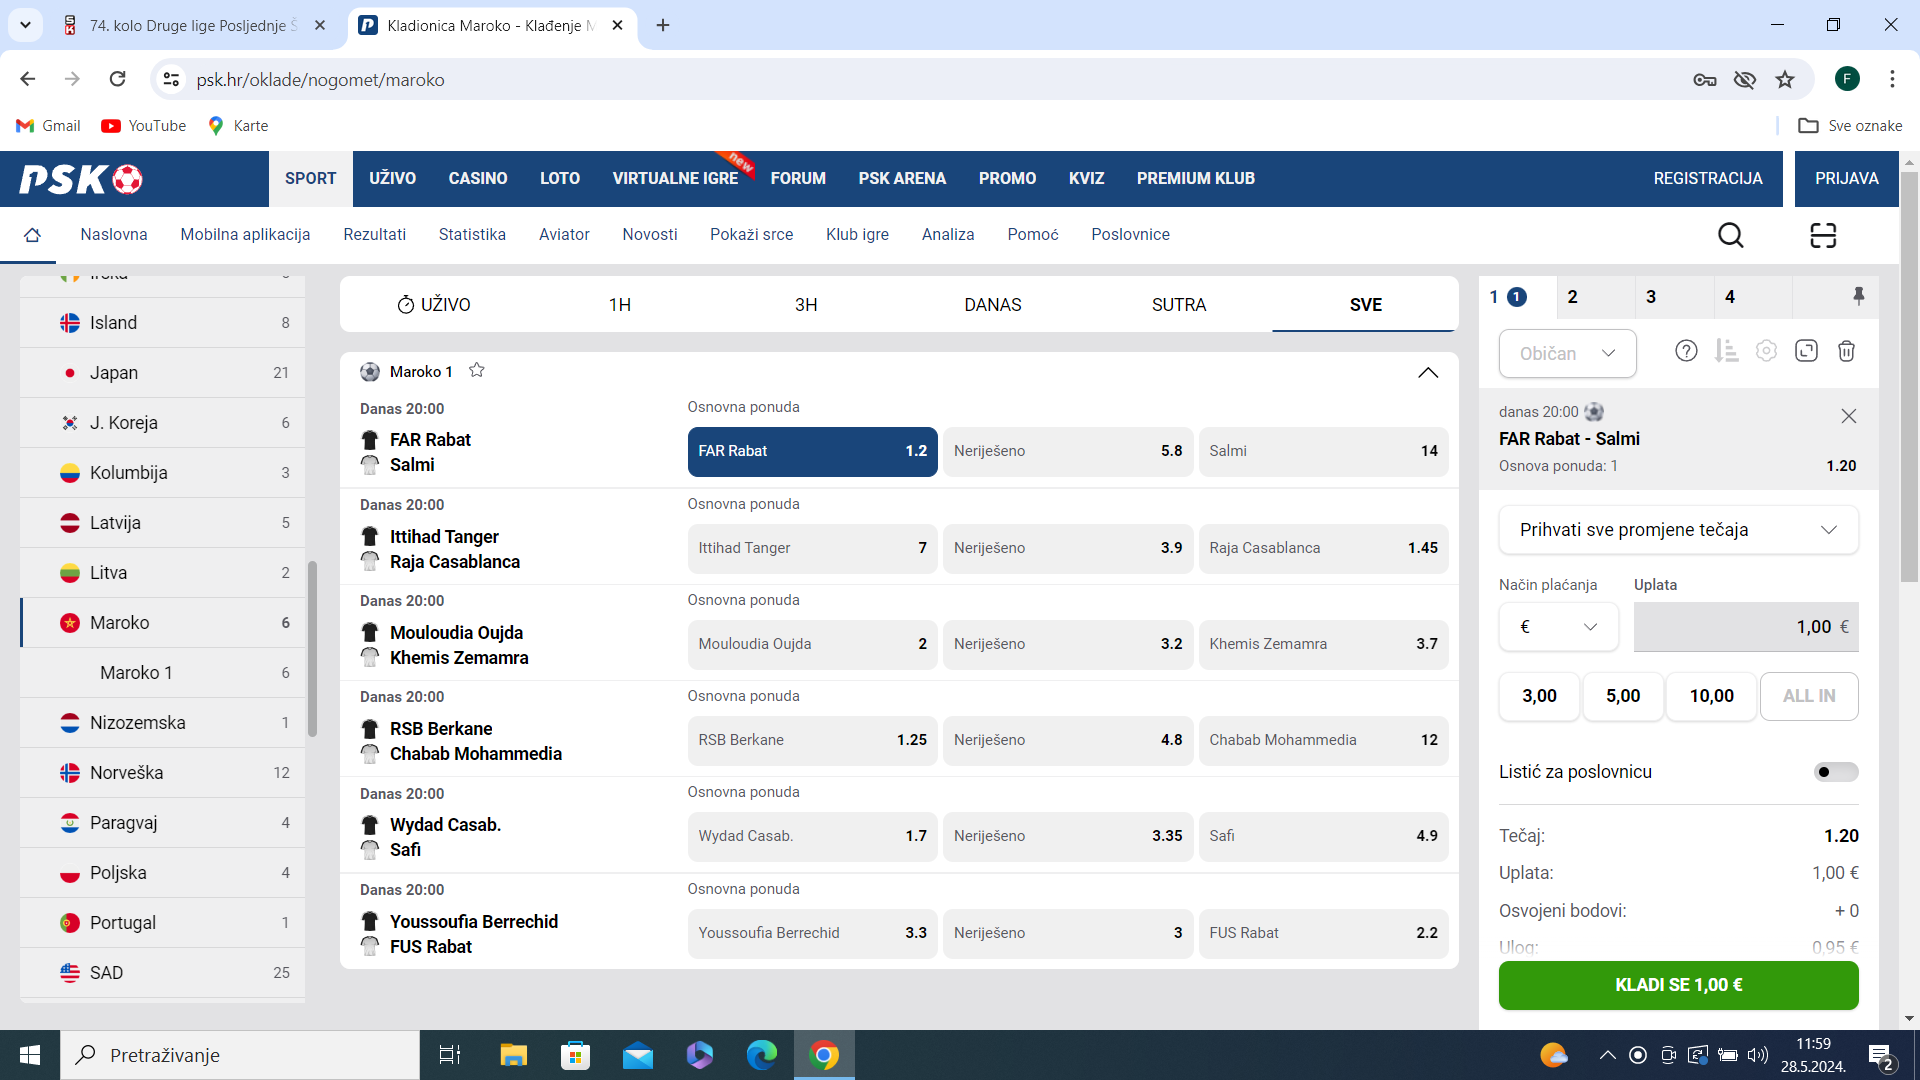Expand Norveška in sidebar

[x=162, y=773]
